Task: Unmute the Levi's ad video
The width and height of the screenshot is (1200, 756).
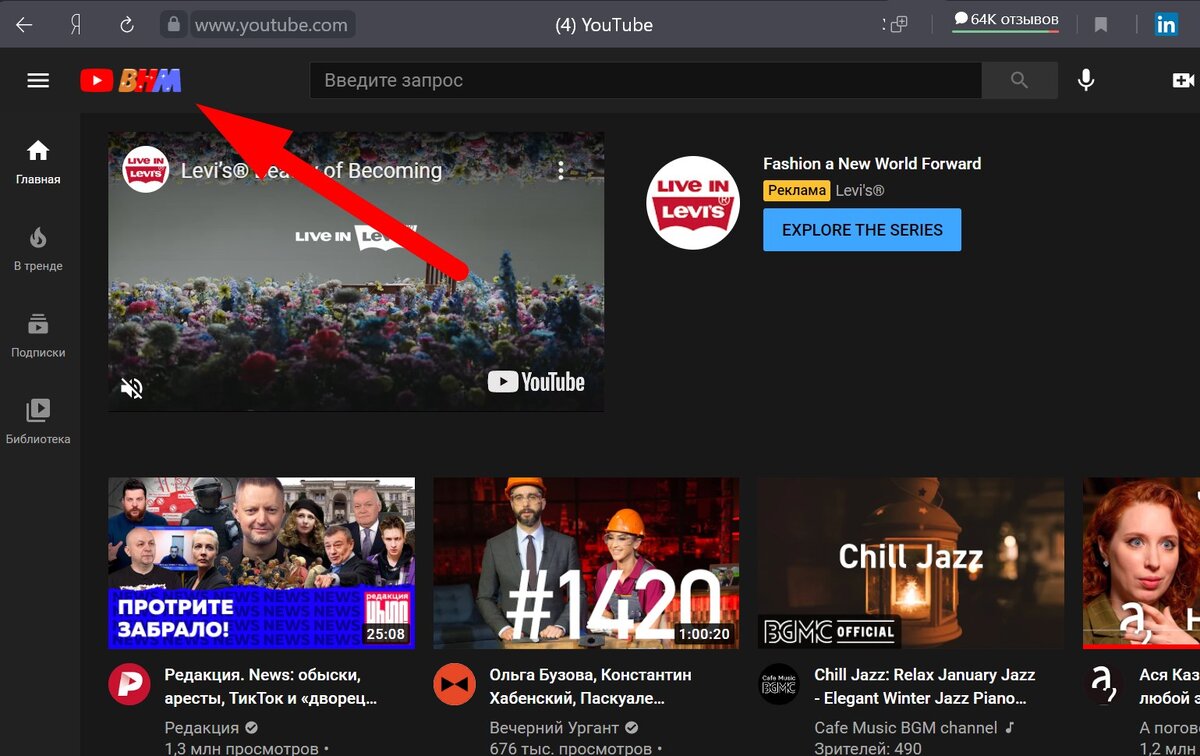Action: pyautogui.click(x=132, y=387)
